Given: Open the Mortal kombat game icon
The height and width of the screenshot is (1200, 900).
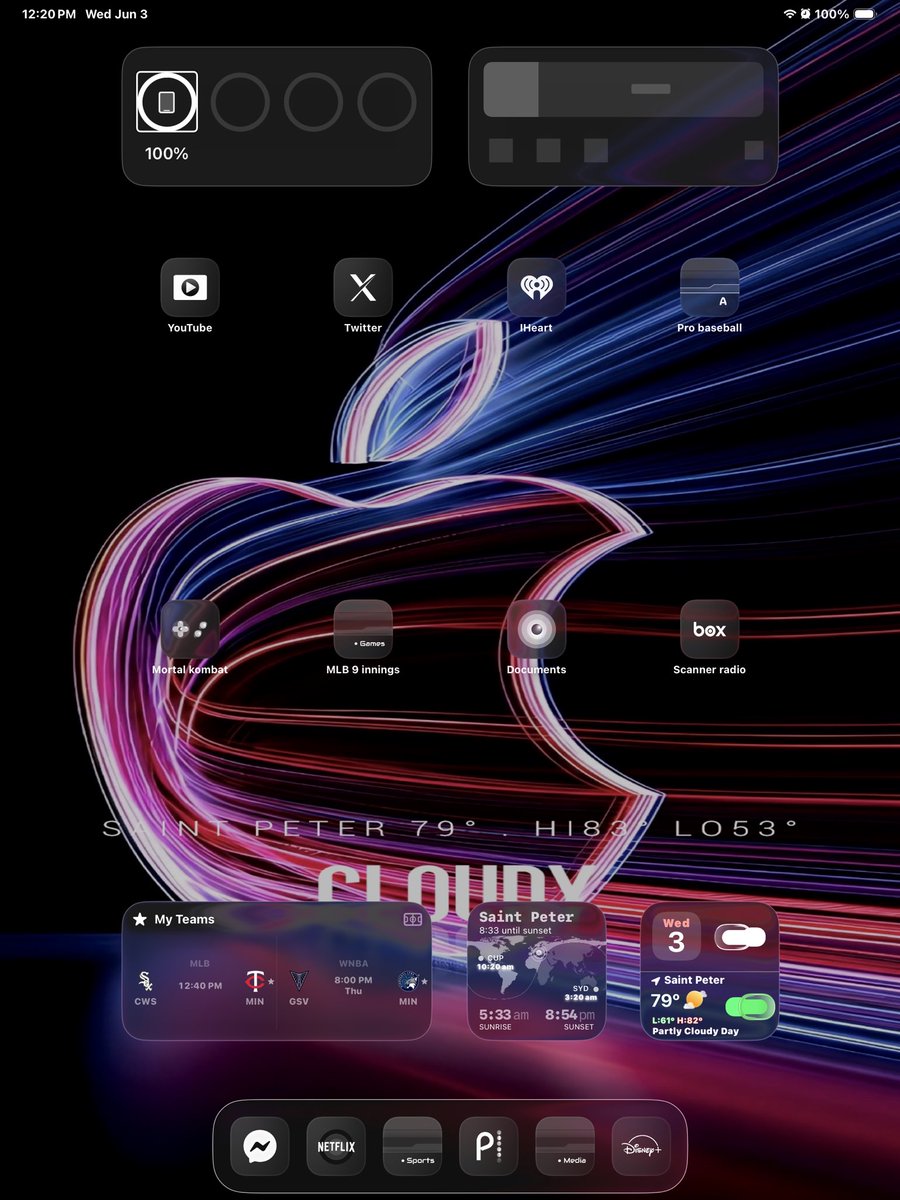Looking at the screenshot, I should (x=190, y=630).
